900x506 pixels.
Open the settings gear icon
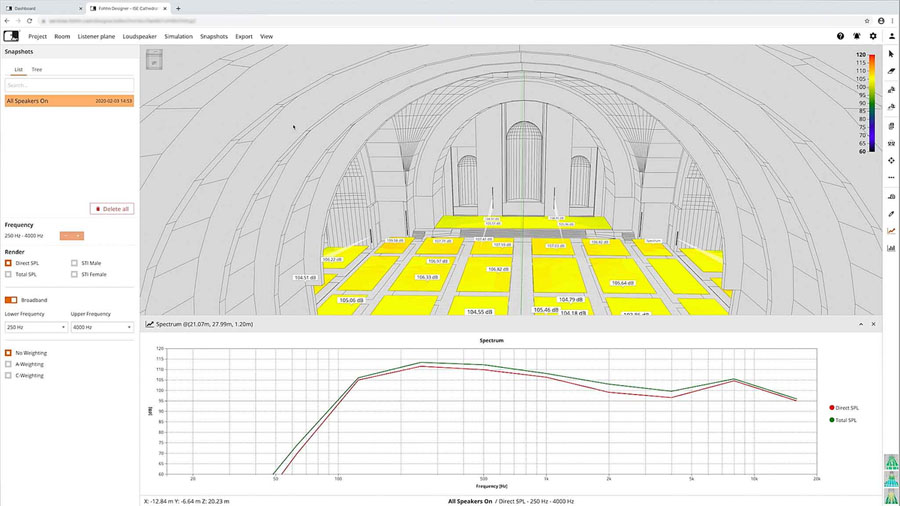[x=873, y=36]
